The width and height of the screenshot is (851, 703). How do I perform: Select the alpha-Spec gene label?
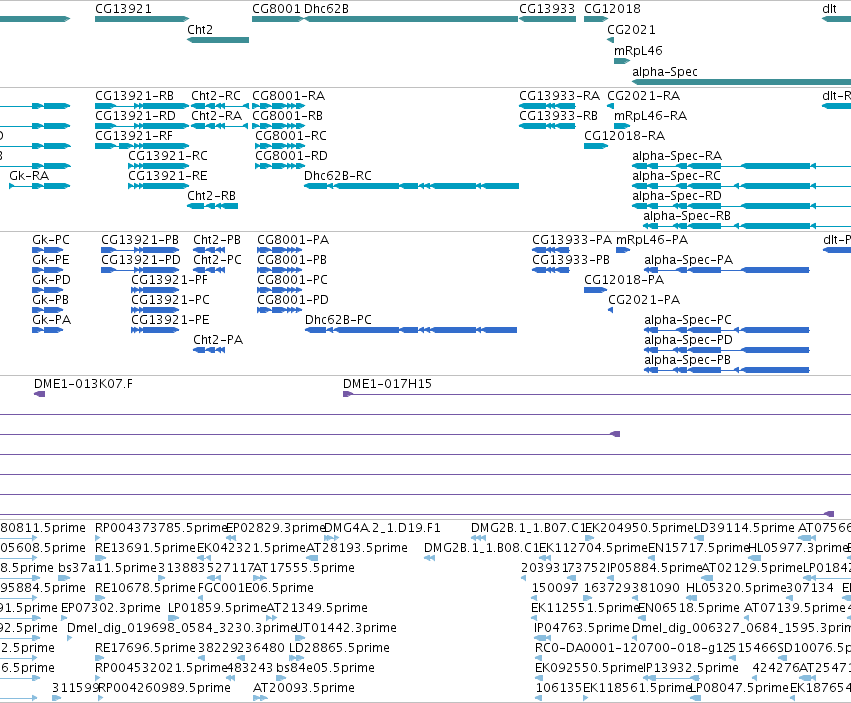(x=665, y=72)
